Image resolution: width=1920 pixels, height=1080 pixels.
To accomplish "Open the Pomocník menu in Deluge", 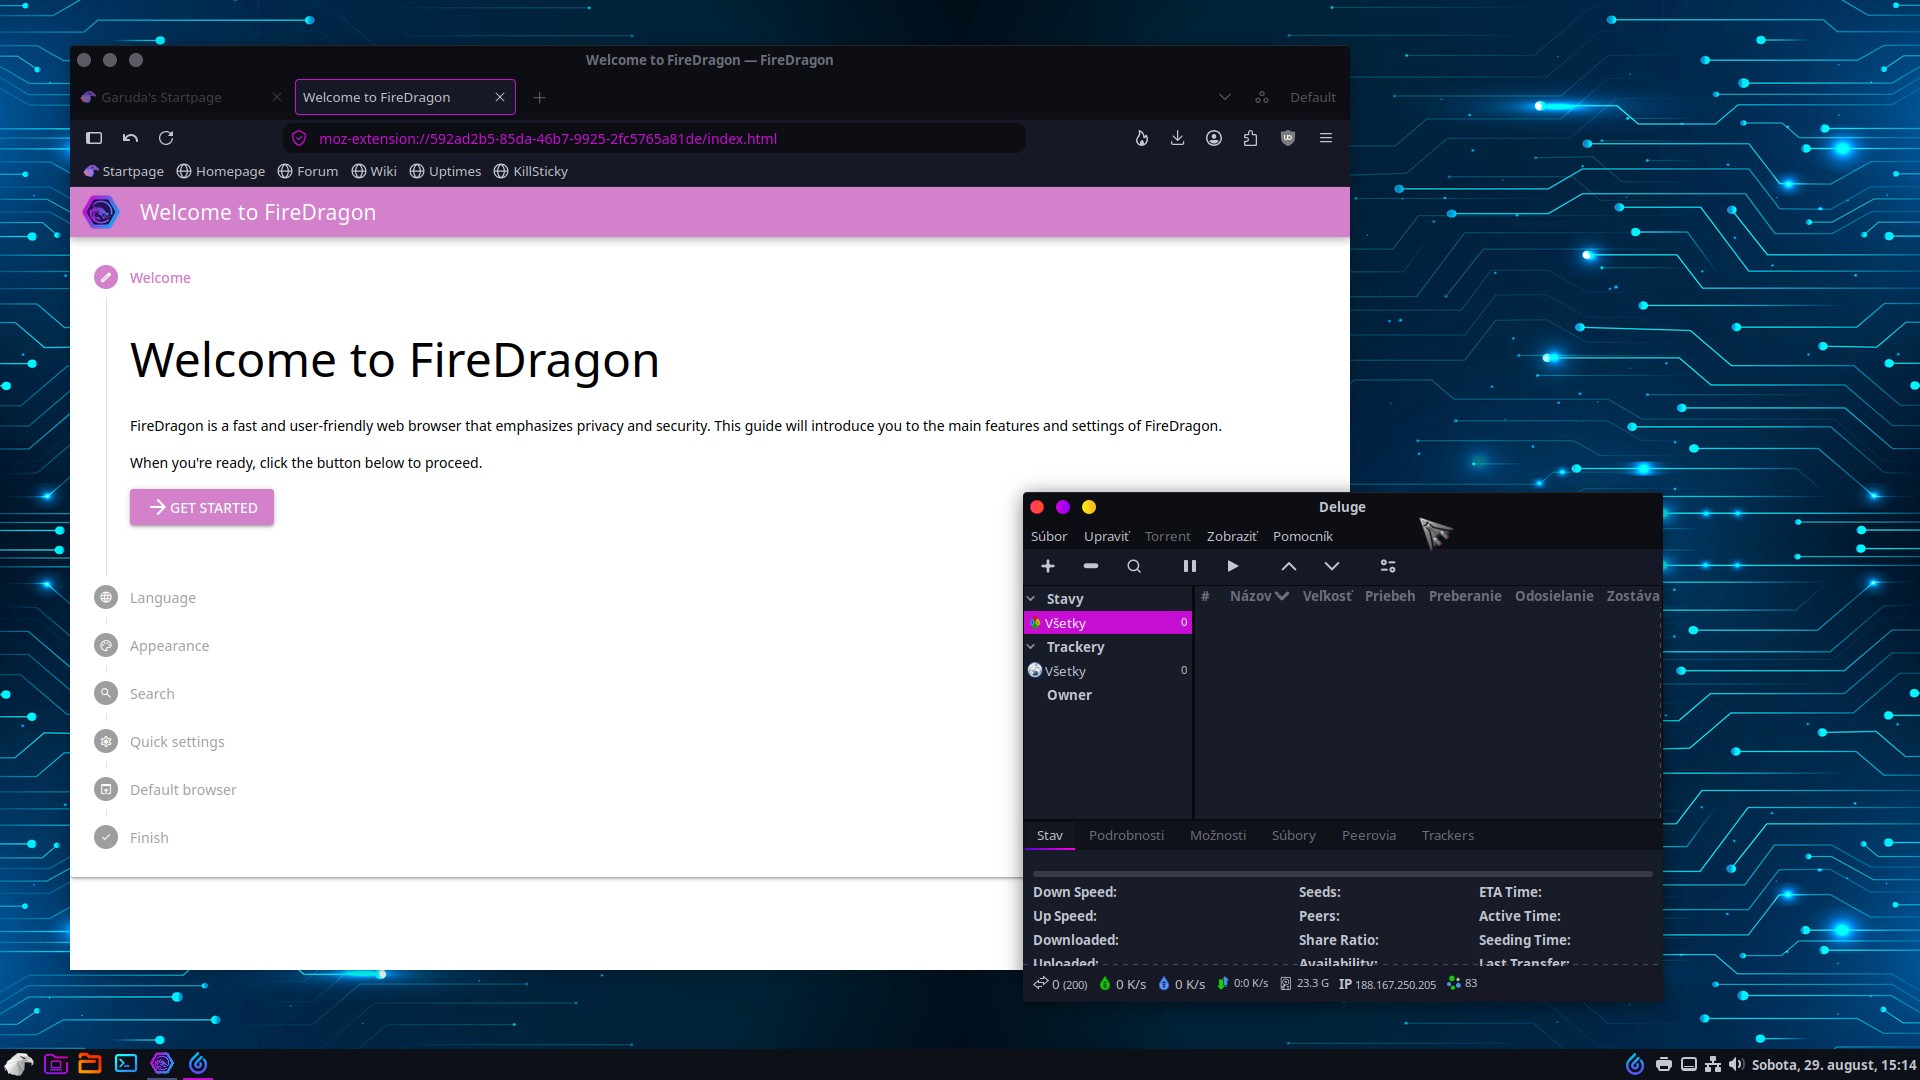I will pos(1303,537).
